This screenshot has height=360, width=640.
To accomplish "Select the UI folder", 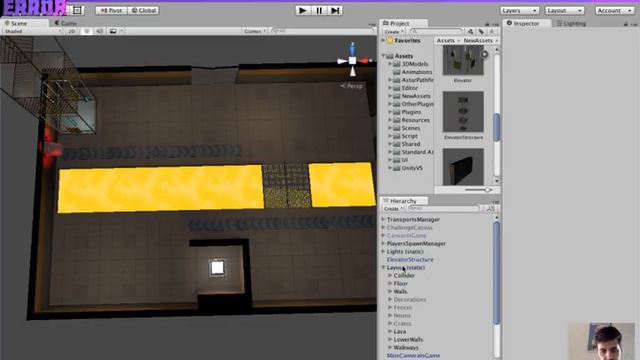I will tap(404, 160).
